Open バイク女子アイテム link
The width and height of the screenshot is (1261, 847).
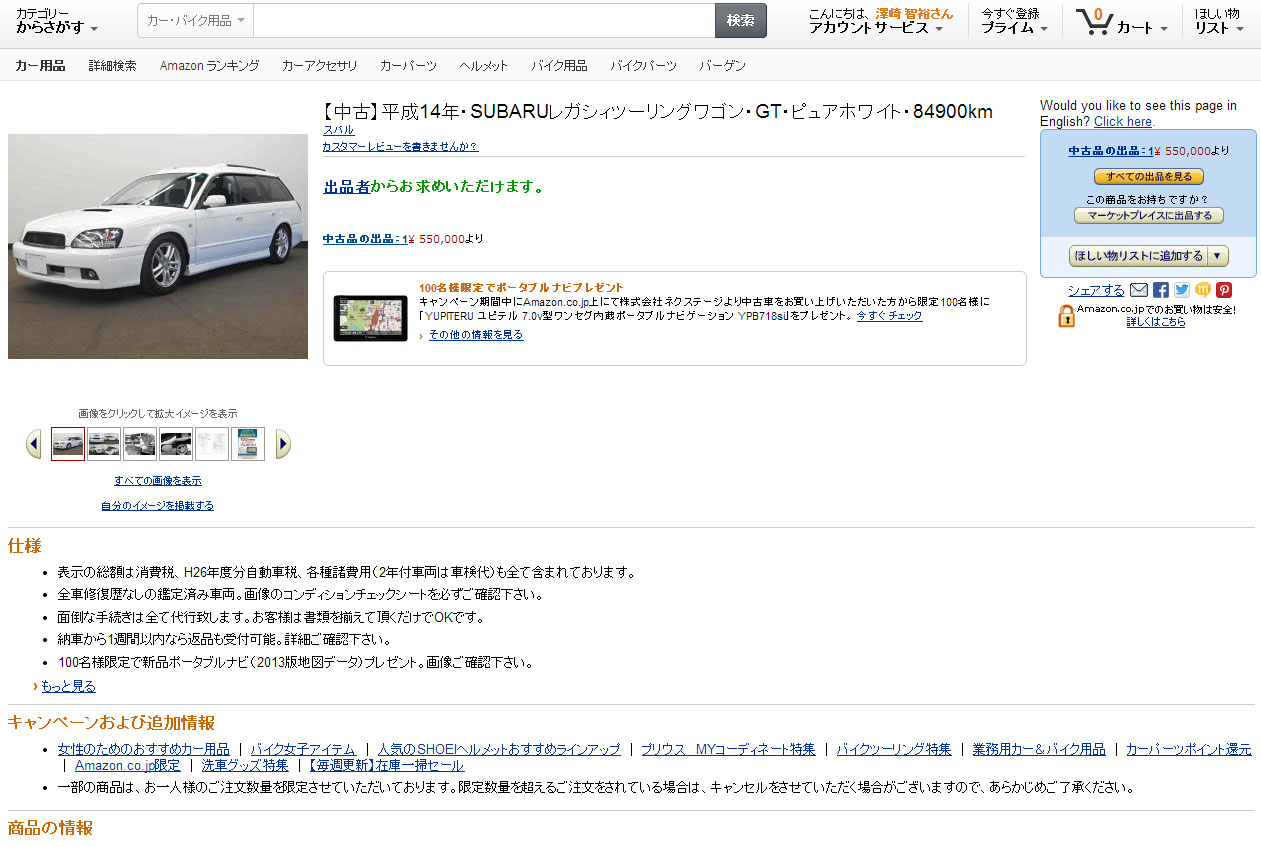(303, 749)
